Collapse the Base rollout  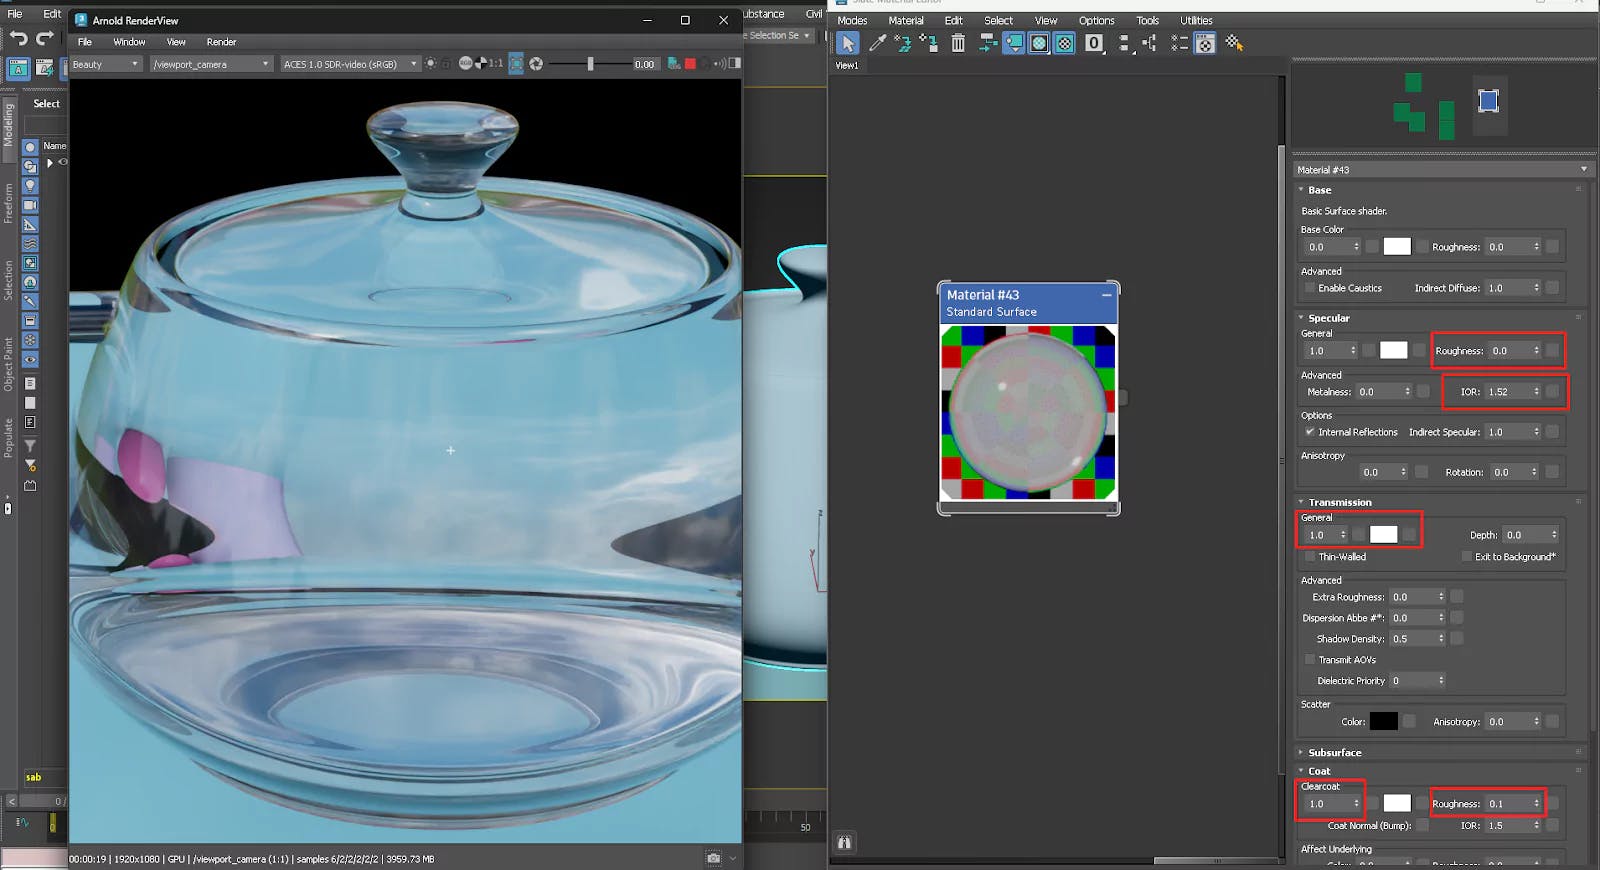pyautogui.click(x=1301, y=190)
